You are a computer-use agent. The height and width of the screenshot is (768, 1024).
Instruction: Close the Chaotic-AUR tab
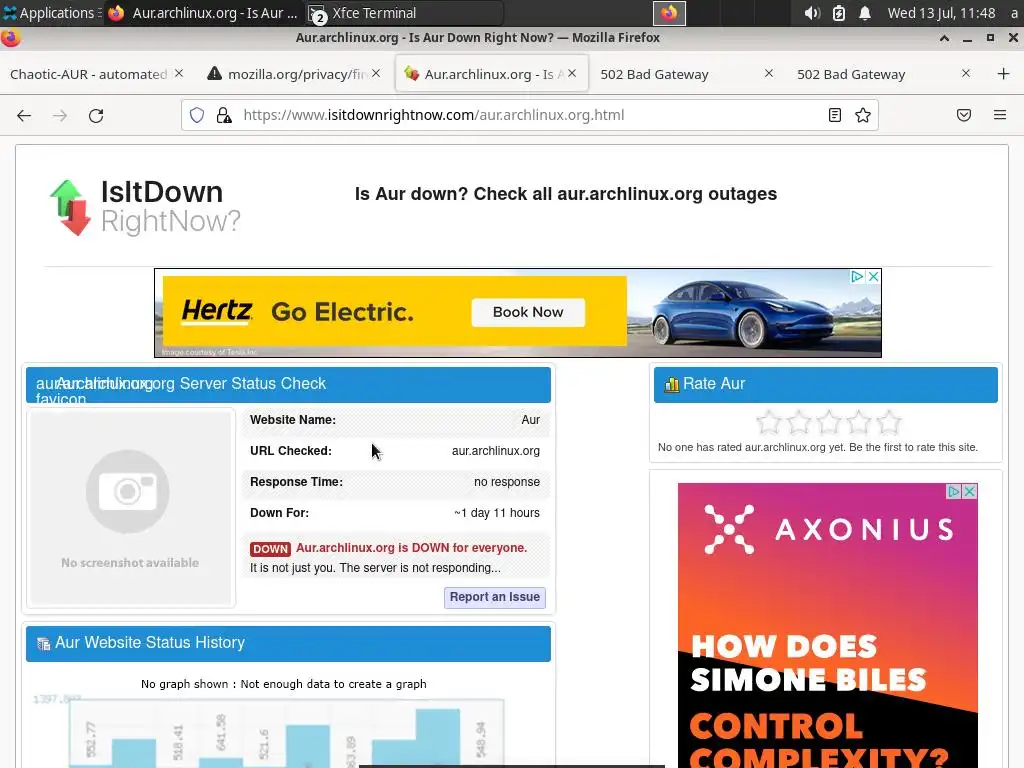tap(179, 74)
